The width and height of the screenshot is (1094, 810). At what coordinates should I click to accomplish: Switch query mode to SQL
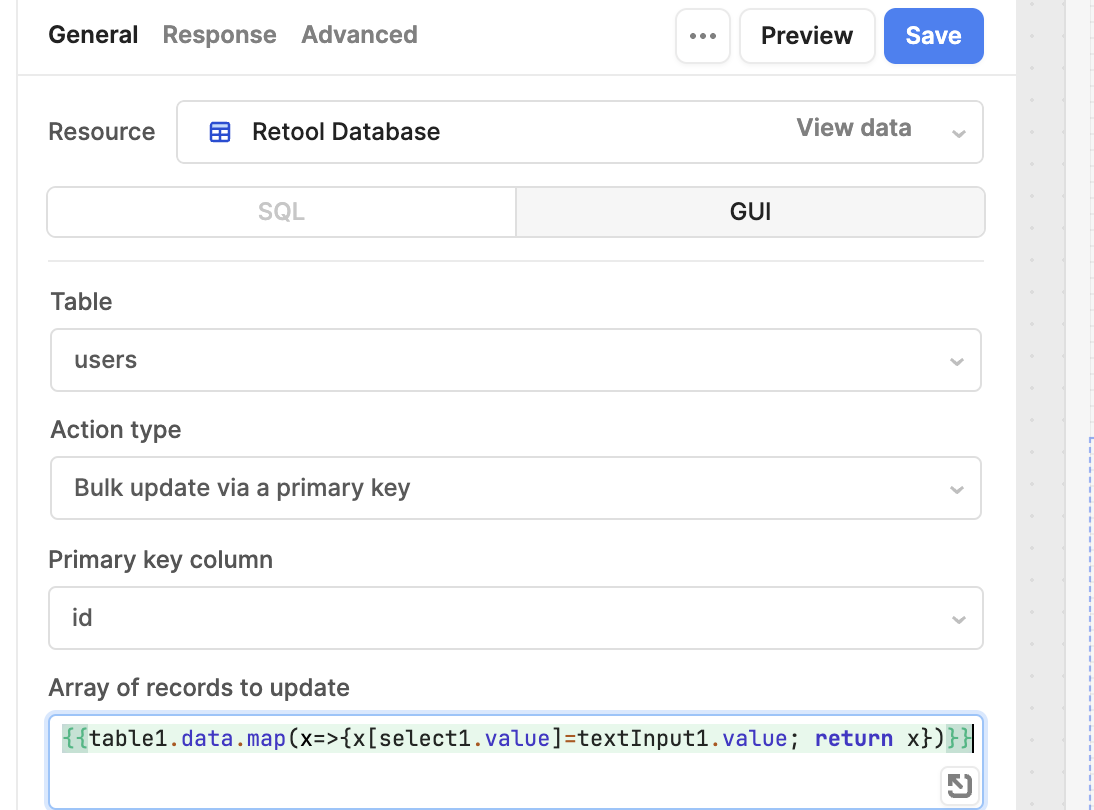coord(281,212)
